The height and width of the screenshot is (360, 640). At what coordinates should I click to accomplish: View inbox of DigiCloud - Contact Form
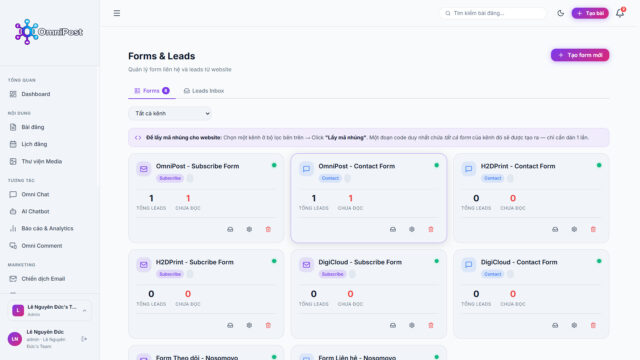click(555, 325)
